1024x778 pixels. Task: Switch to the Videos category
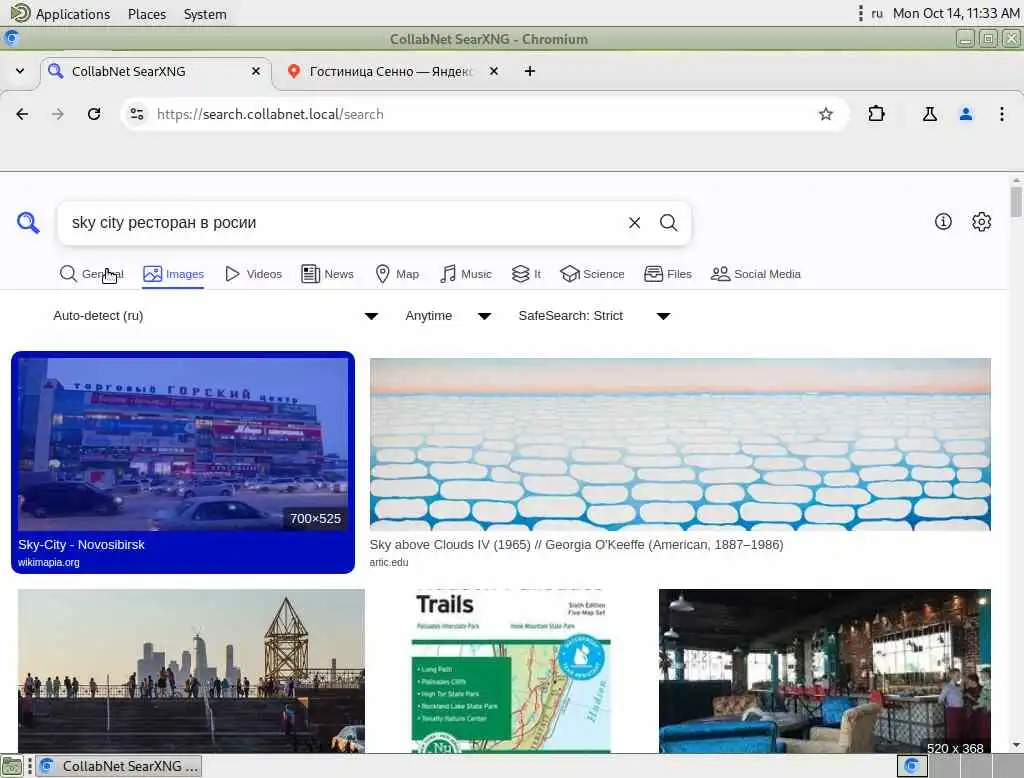(253, 274)
